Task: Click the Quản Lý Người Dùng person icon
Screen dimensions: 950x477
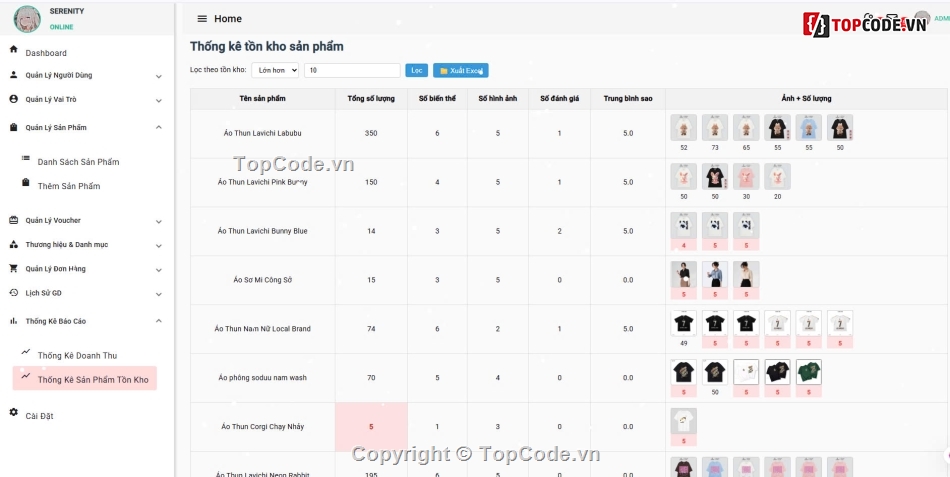Action: point(13,75)
